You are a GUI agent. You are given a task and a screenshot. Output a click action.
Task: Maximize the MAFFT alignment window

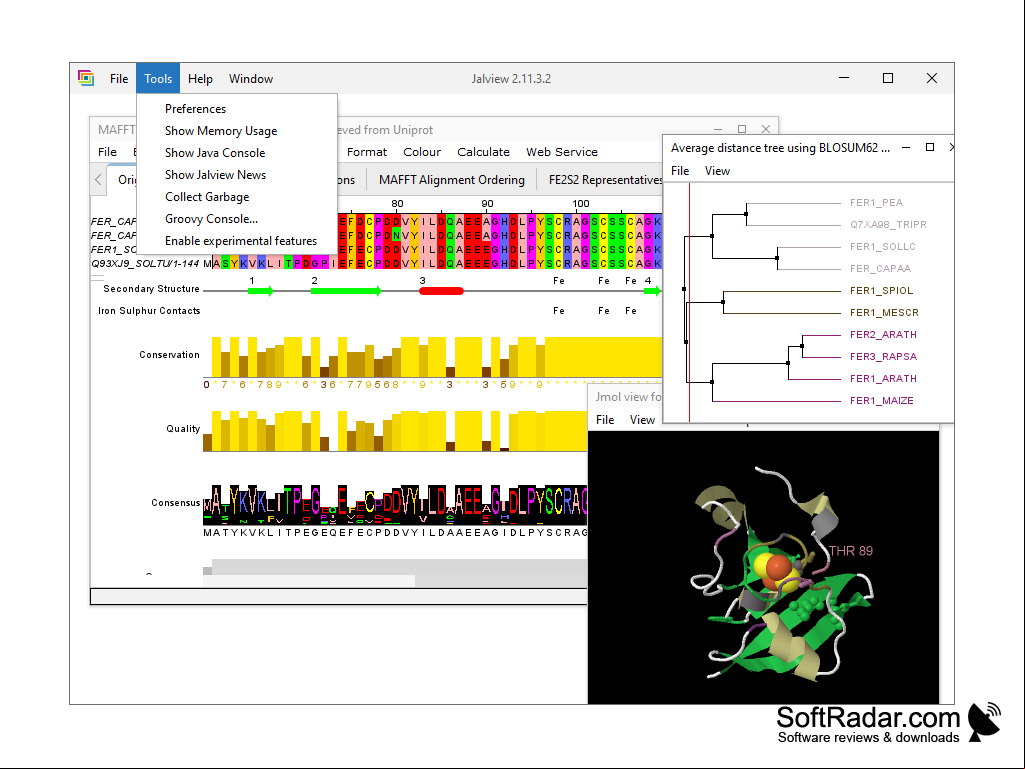pos(742,129)
